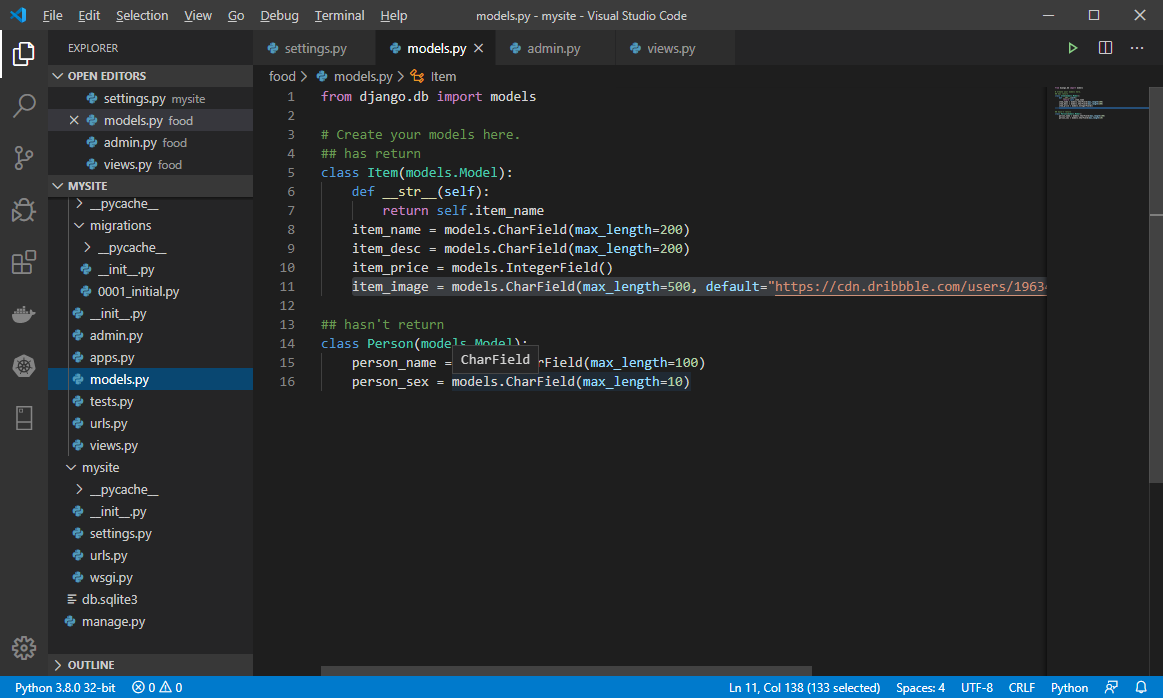Open the Manage gear at bottom of activity bar
This screenshot has height=698, width=1163.
click(x=24, y=648)
